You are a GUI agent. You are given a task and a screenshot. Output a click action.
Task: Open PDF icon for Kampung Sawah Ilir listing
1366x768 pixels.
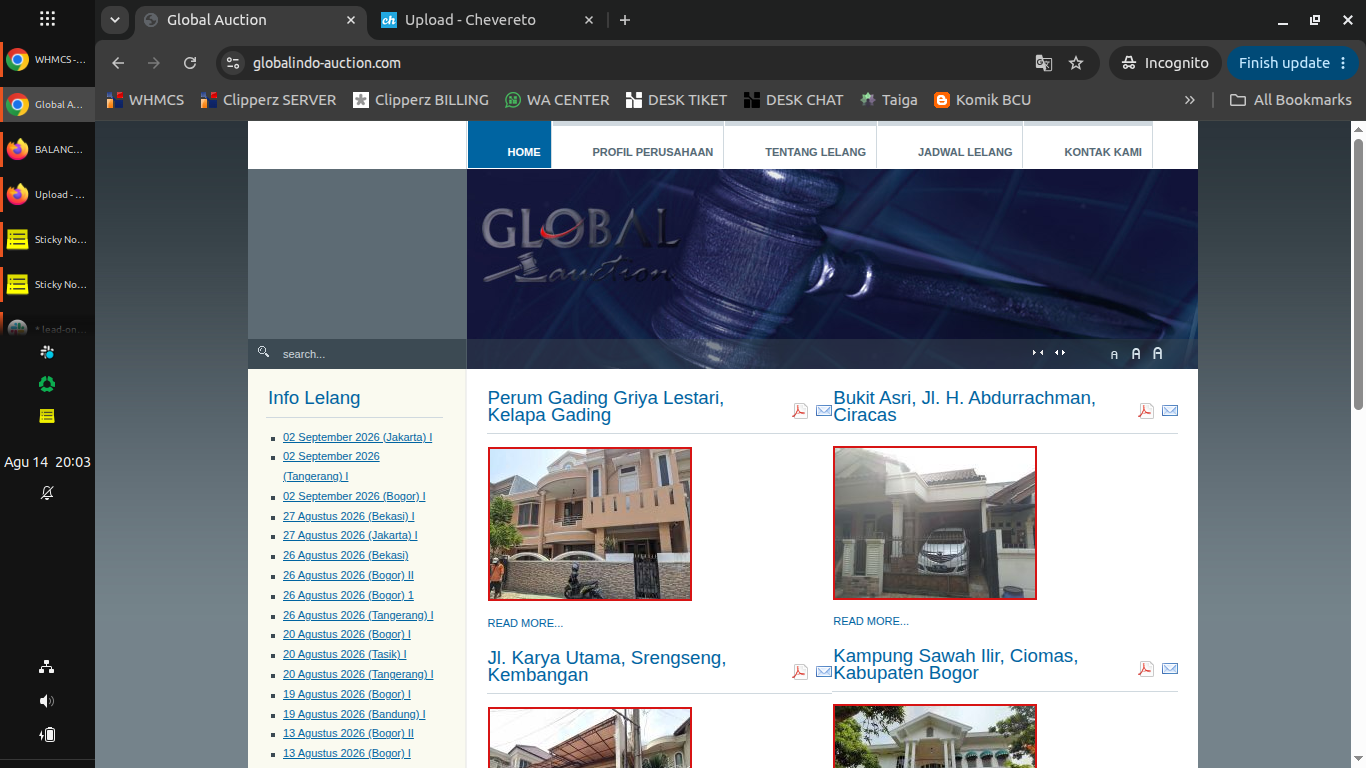[1146, 669]
